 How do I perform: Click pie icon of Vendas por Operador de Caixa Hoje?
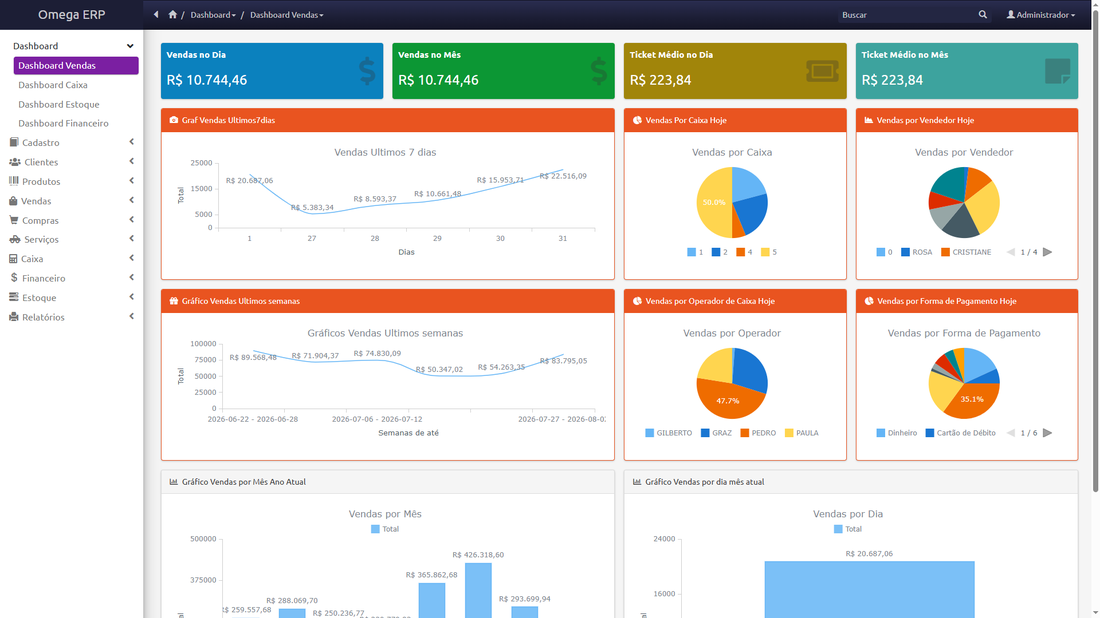pyautogui.click(x=638, y=301)
